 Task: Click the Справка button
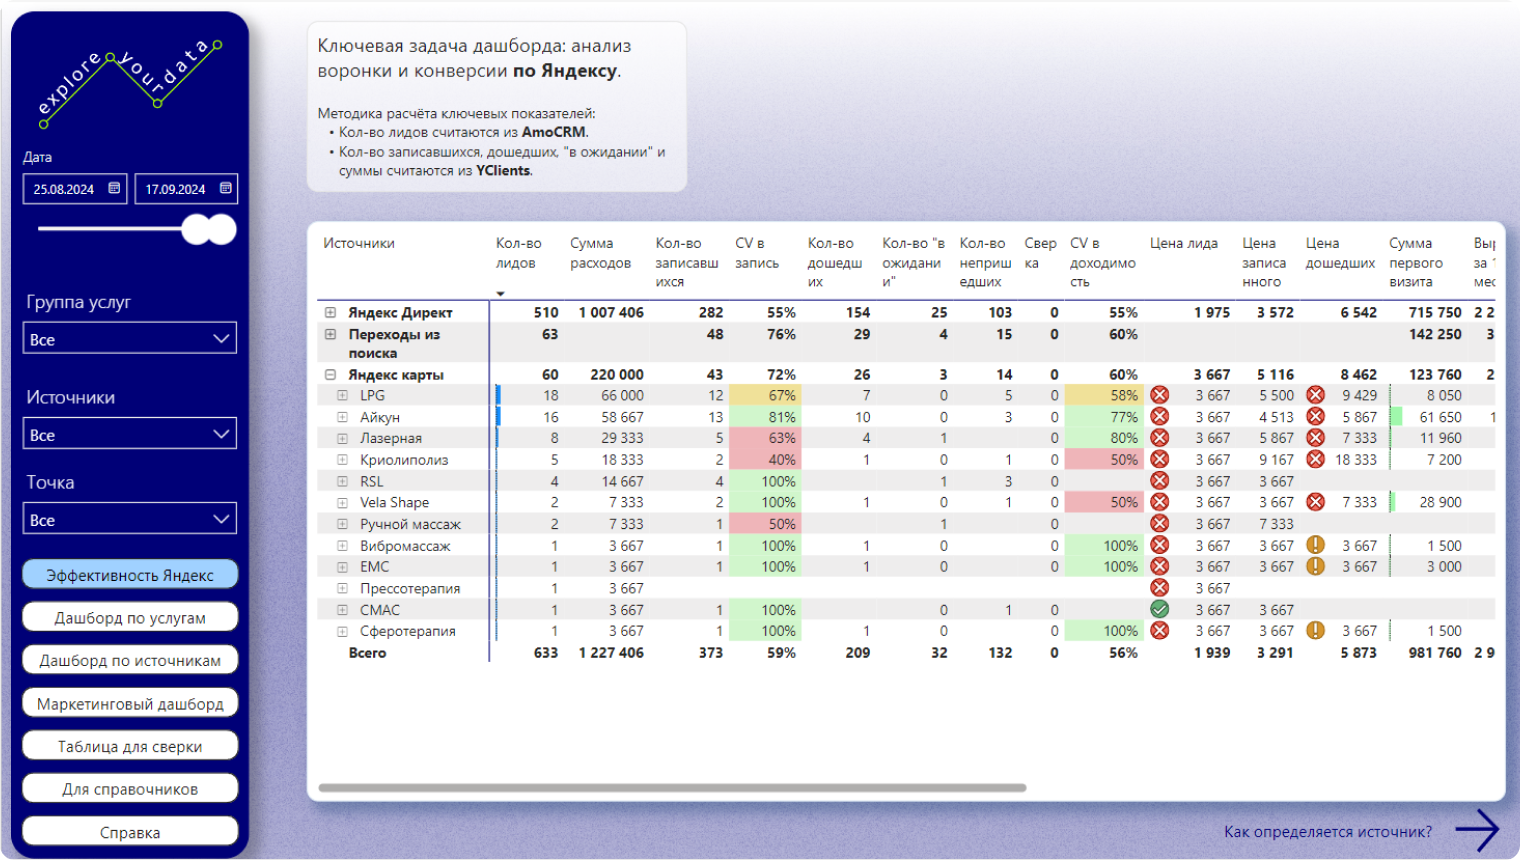130,832
